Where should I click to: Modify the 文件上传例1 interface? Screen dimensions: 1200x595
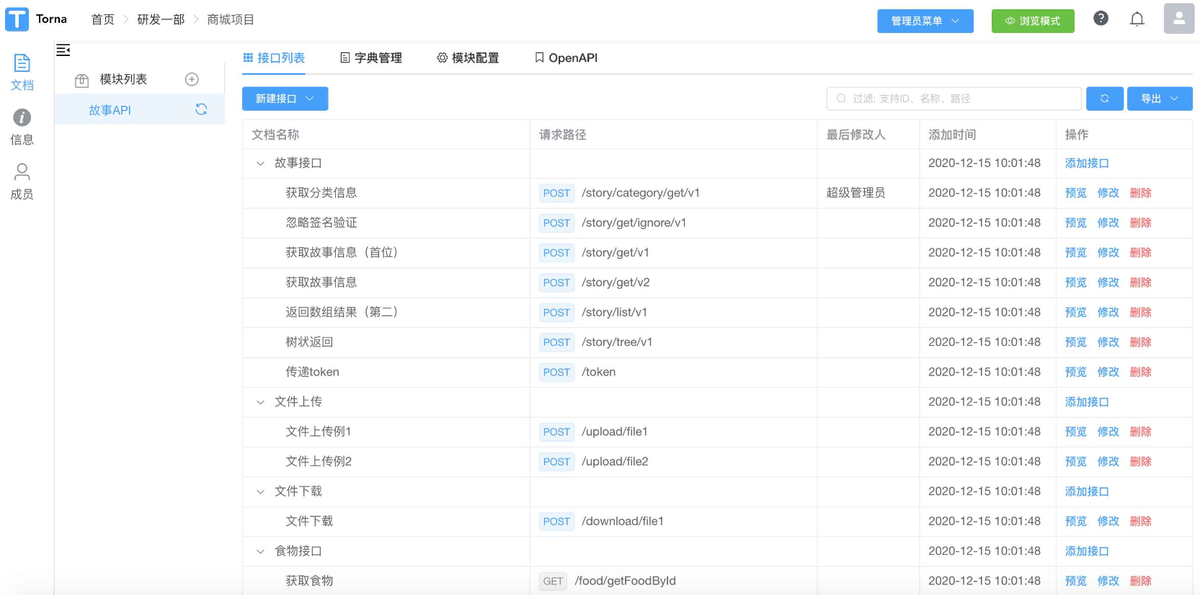click(1108, 432)
